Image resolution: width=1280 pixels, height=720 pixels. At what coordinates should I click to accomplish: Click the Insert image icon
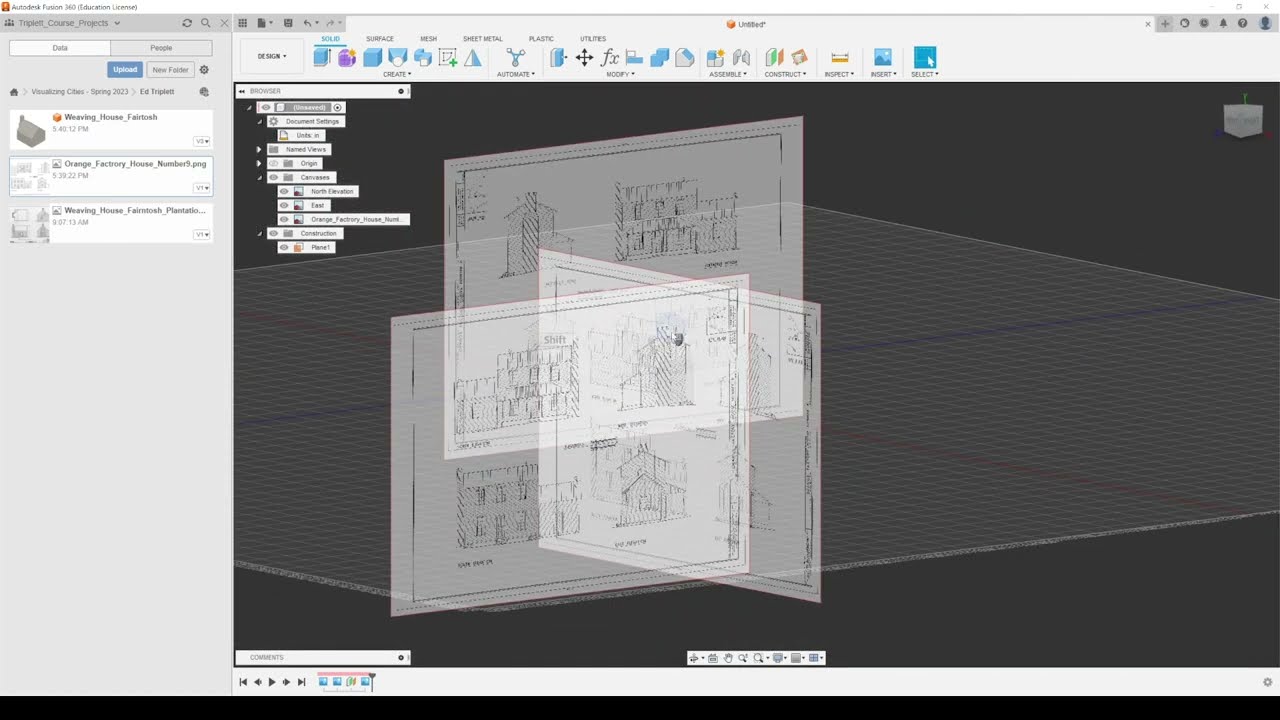click(x=882, y=57)
